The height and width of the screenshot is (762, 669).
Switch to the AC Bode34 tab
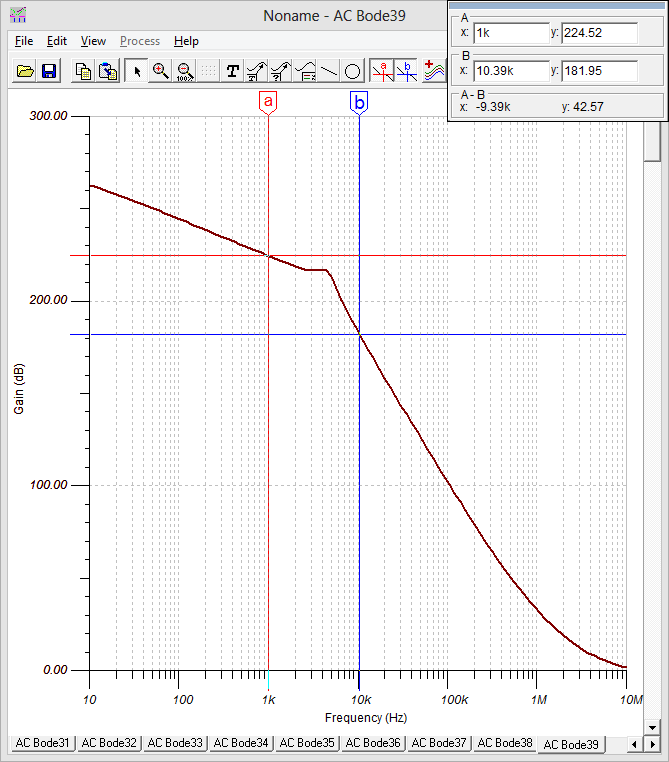241,743
